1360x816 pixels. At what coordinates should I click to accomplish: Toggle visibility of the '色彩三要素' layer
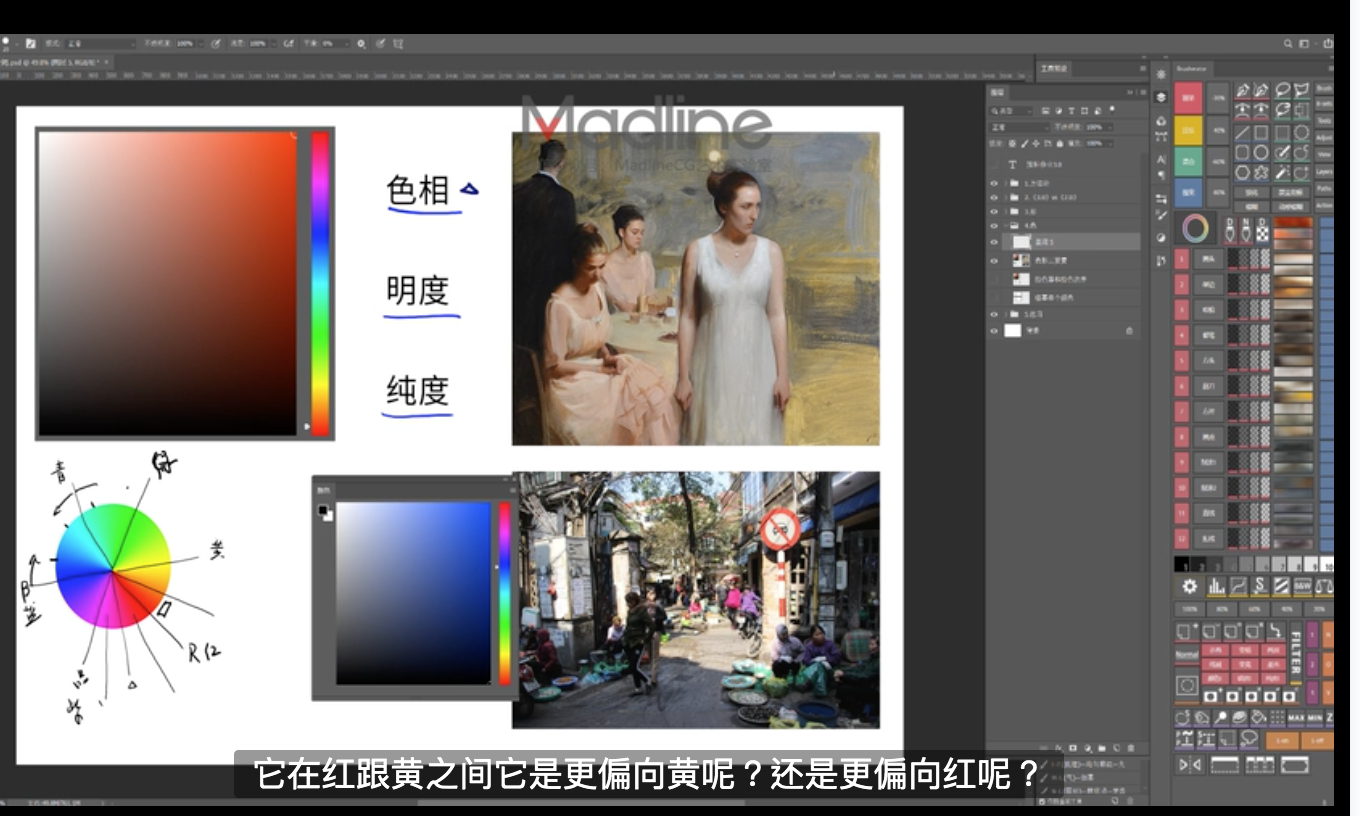point(994,261)
